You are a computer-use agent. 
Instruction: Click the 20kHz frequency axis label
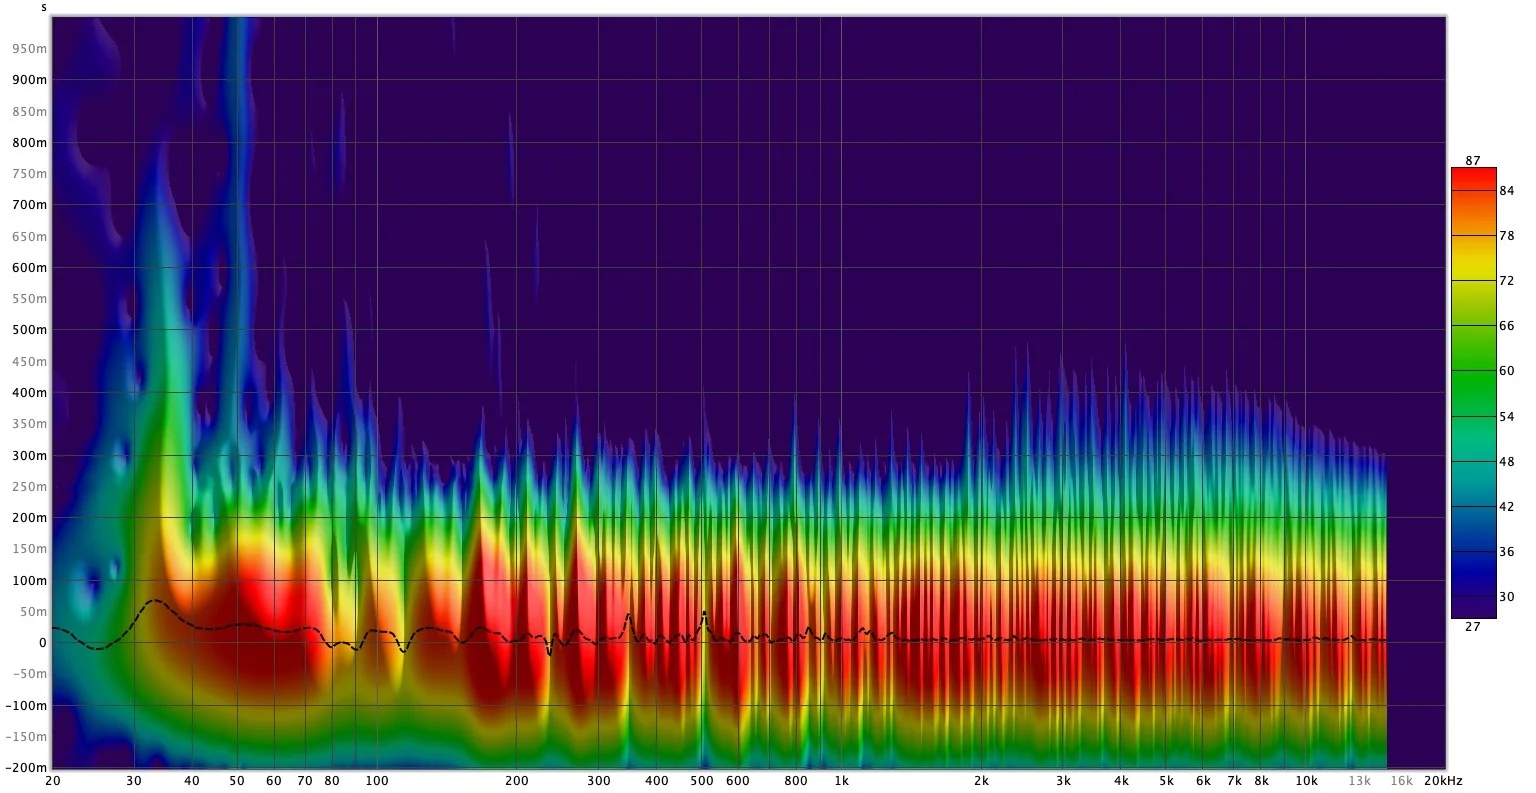tap(1443, 781)
